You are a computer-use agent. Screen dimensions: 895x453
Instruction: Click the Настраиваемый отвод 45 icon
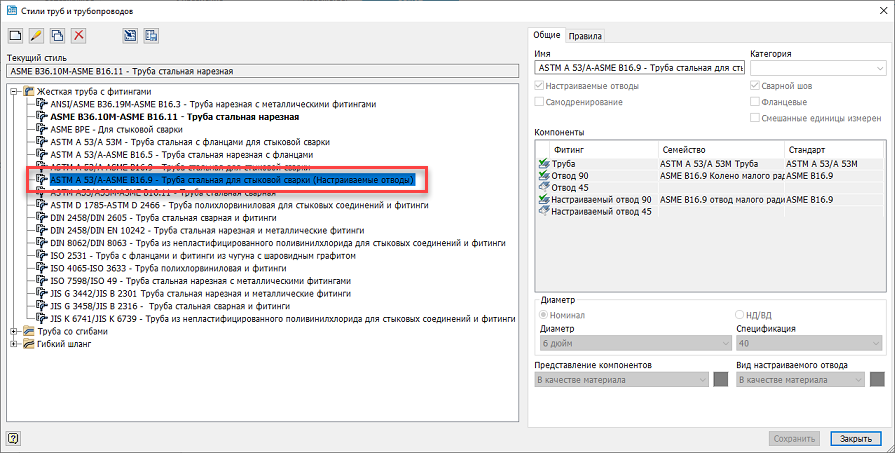click(x=543, y=212)
